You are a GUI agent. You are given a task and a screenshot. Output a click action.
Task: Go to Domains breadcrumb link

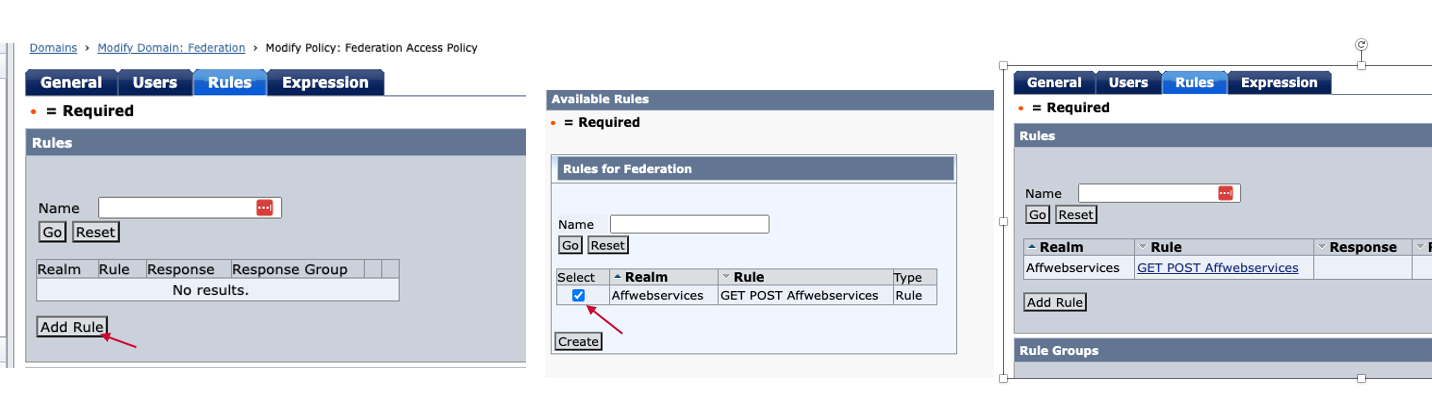pyautogui.click(x=53, y=48)
